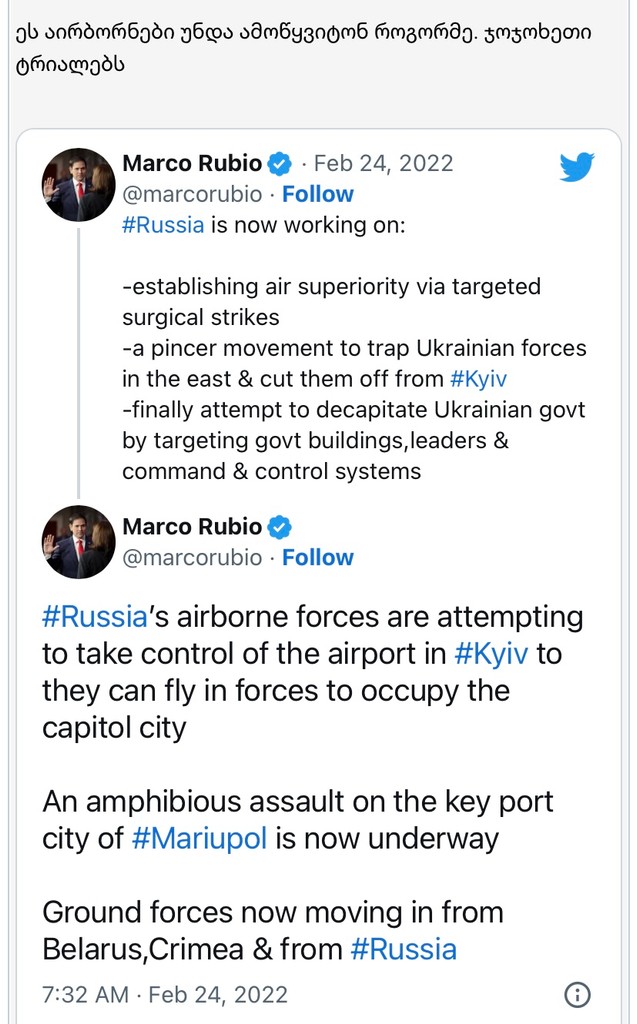The height and width of the screenshot is (1024, 637).
Task: Click verified badge beside first Marco Rubio name
Action: coord(280,163)
